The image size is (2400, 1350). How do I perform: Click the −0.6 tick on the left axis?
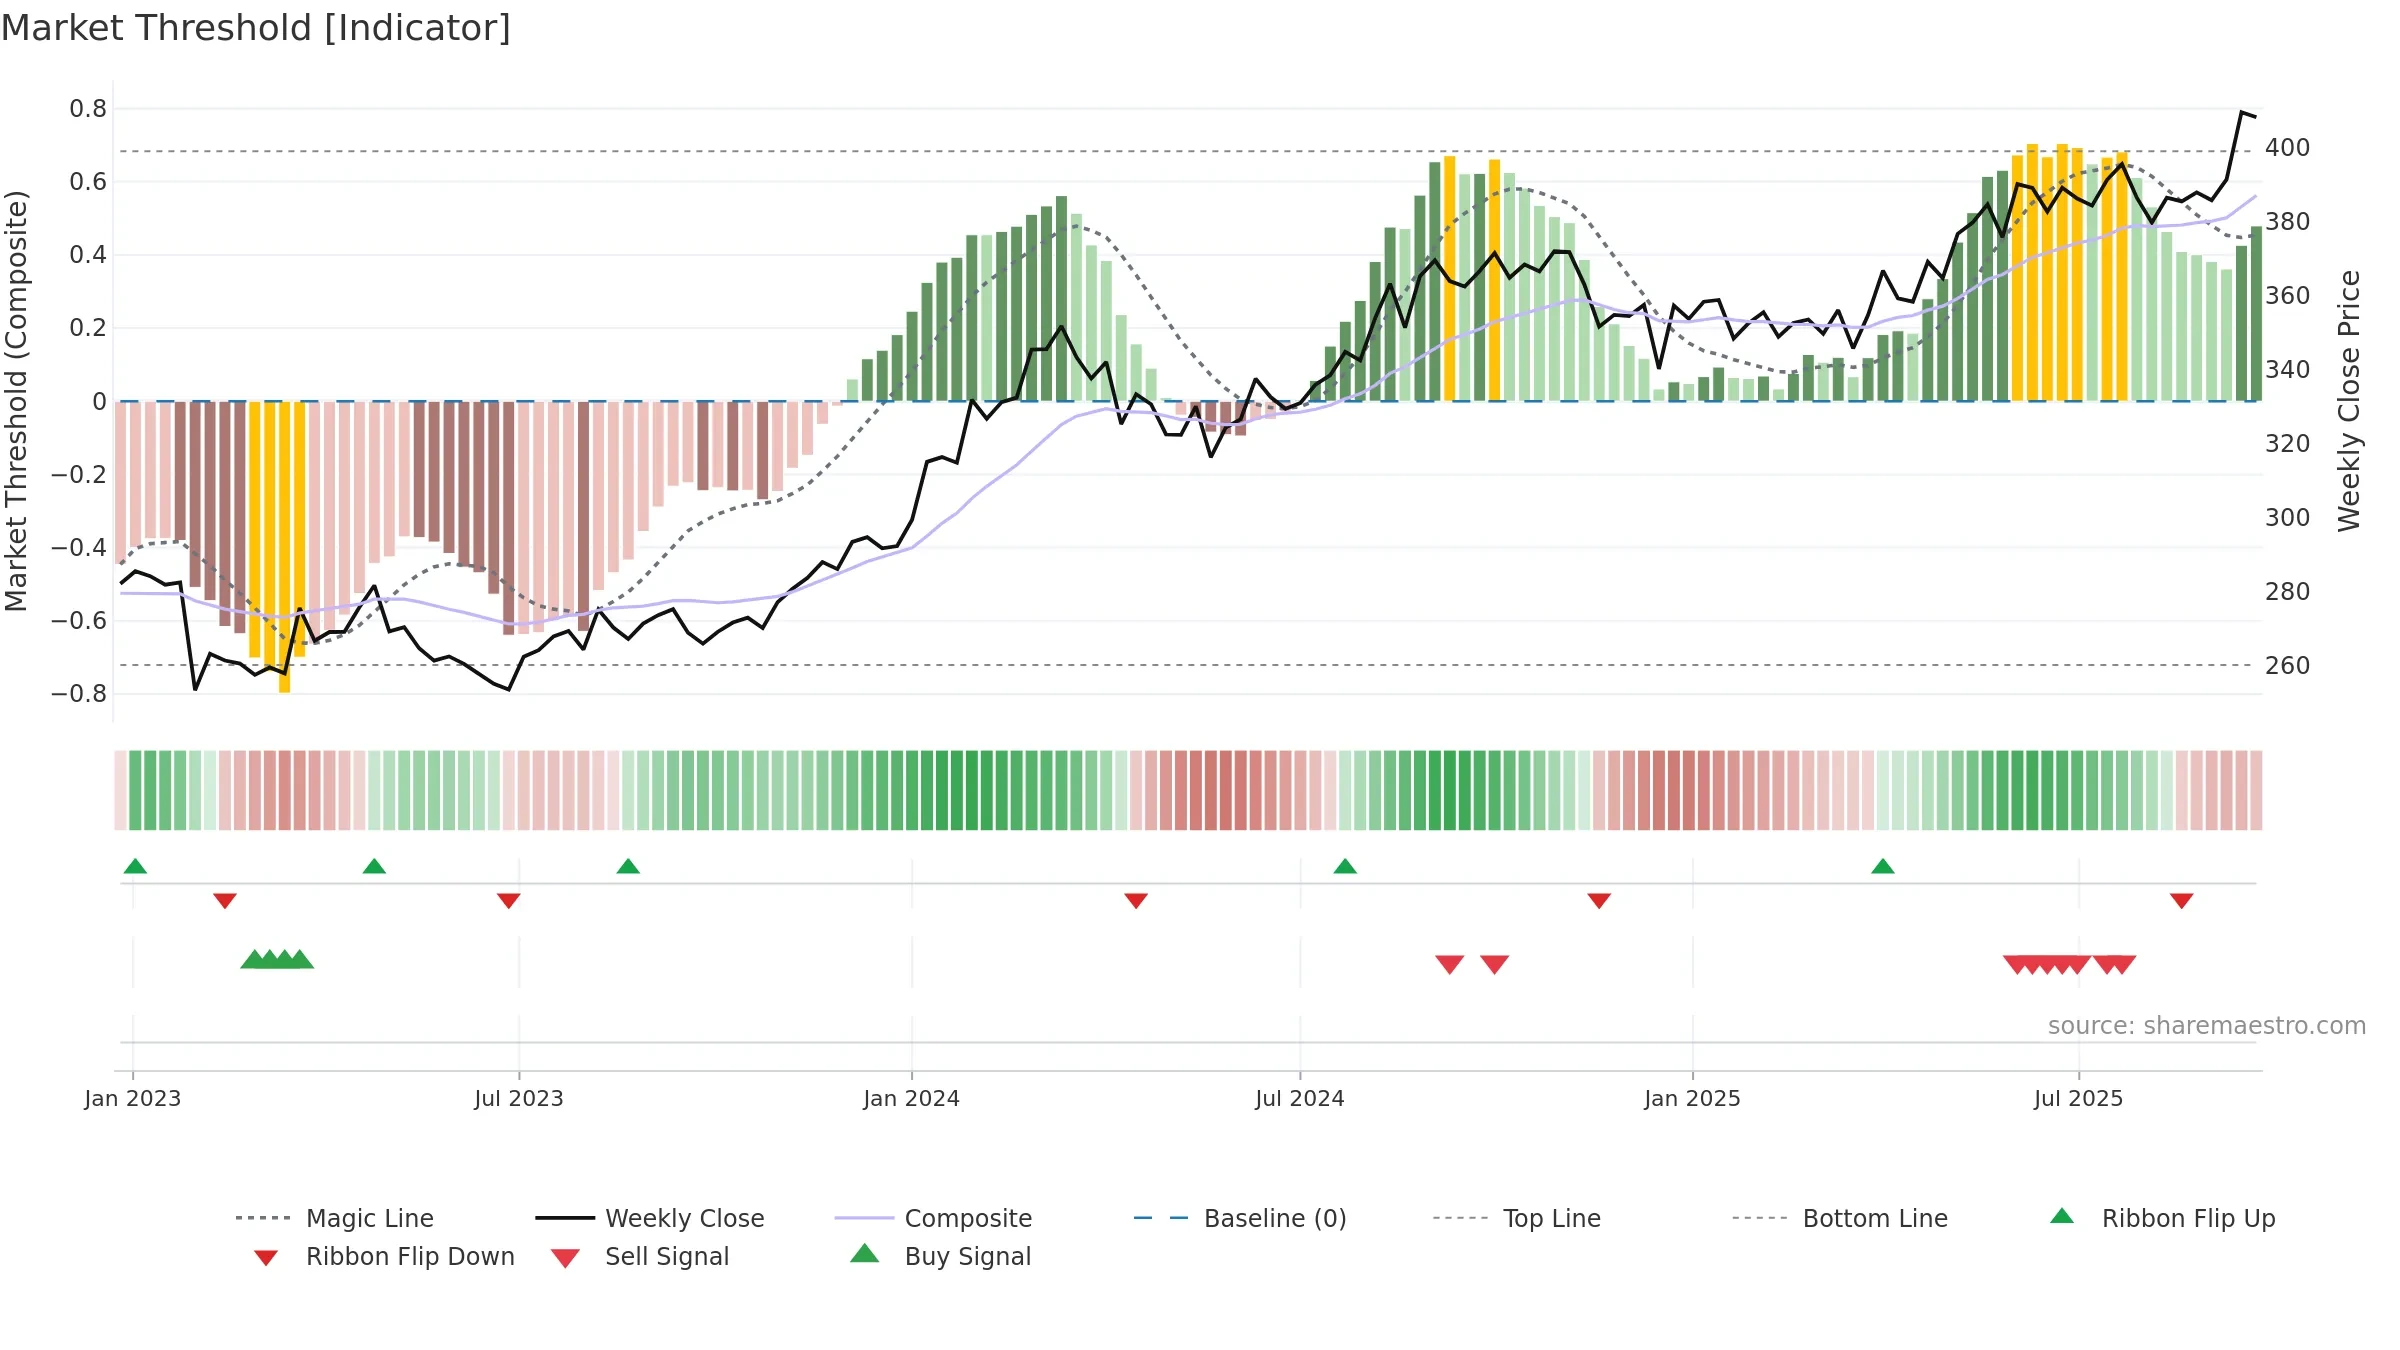pos(79,620)
